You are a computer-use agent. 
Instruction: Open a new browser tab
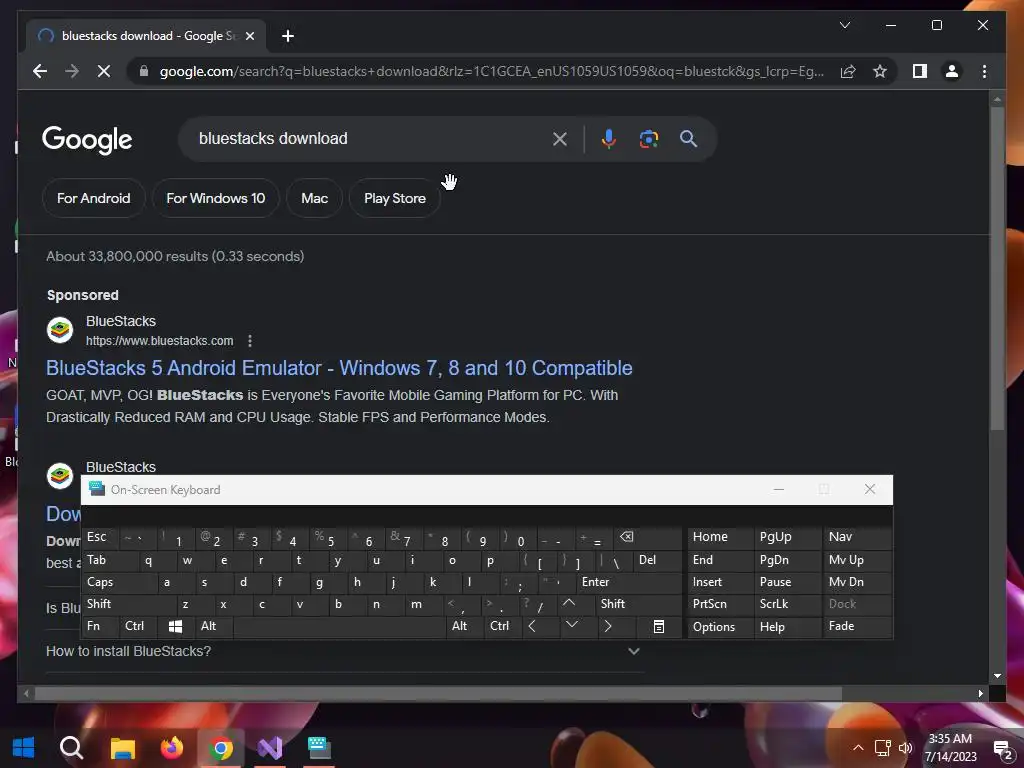pyautogui.click(x=288, y=36)
